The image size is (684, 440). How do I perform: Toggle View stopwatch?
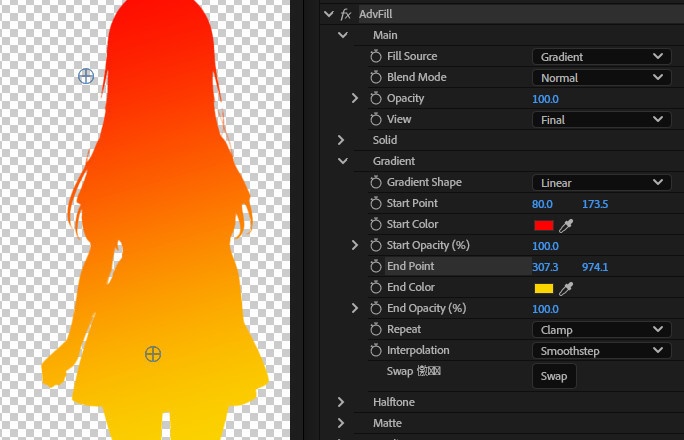tap(376, 119)
